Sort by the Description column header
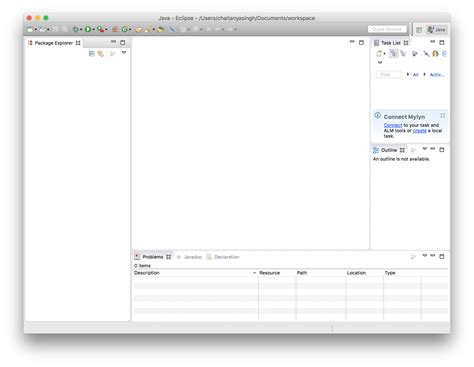Screen dimensions: 474x367 click(195, 273)
